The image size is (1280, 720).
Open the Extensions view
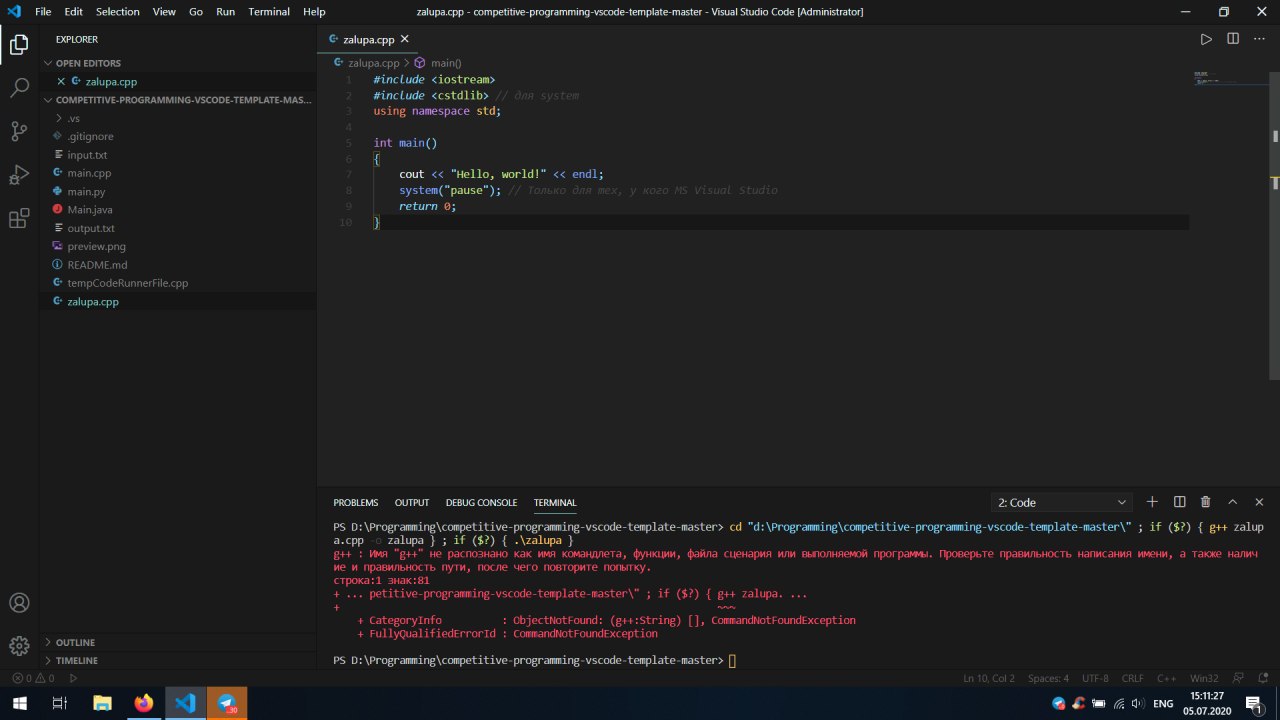pos(19,219)
